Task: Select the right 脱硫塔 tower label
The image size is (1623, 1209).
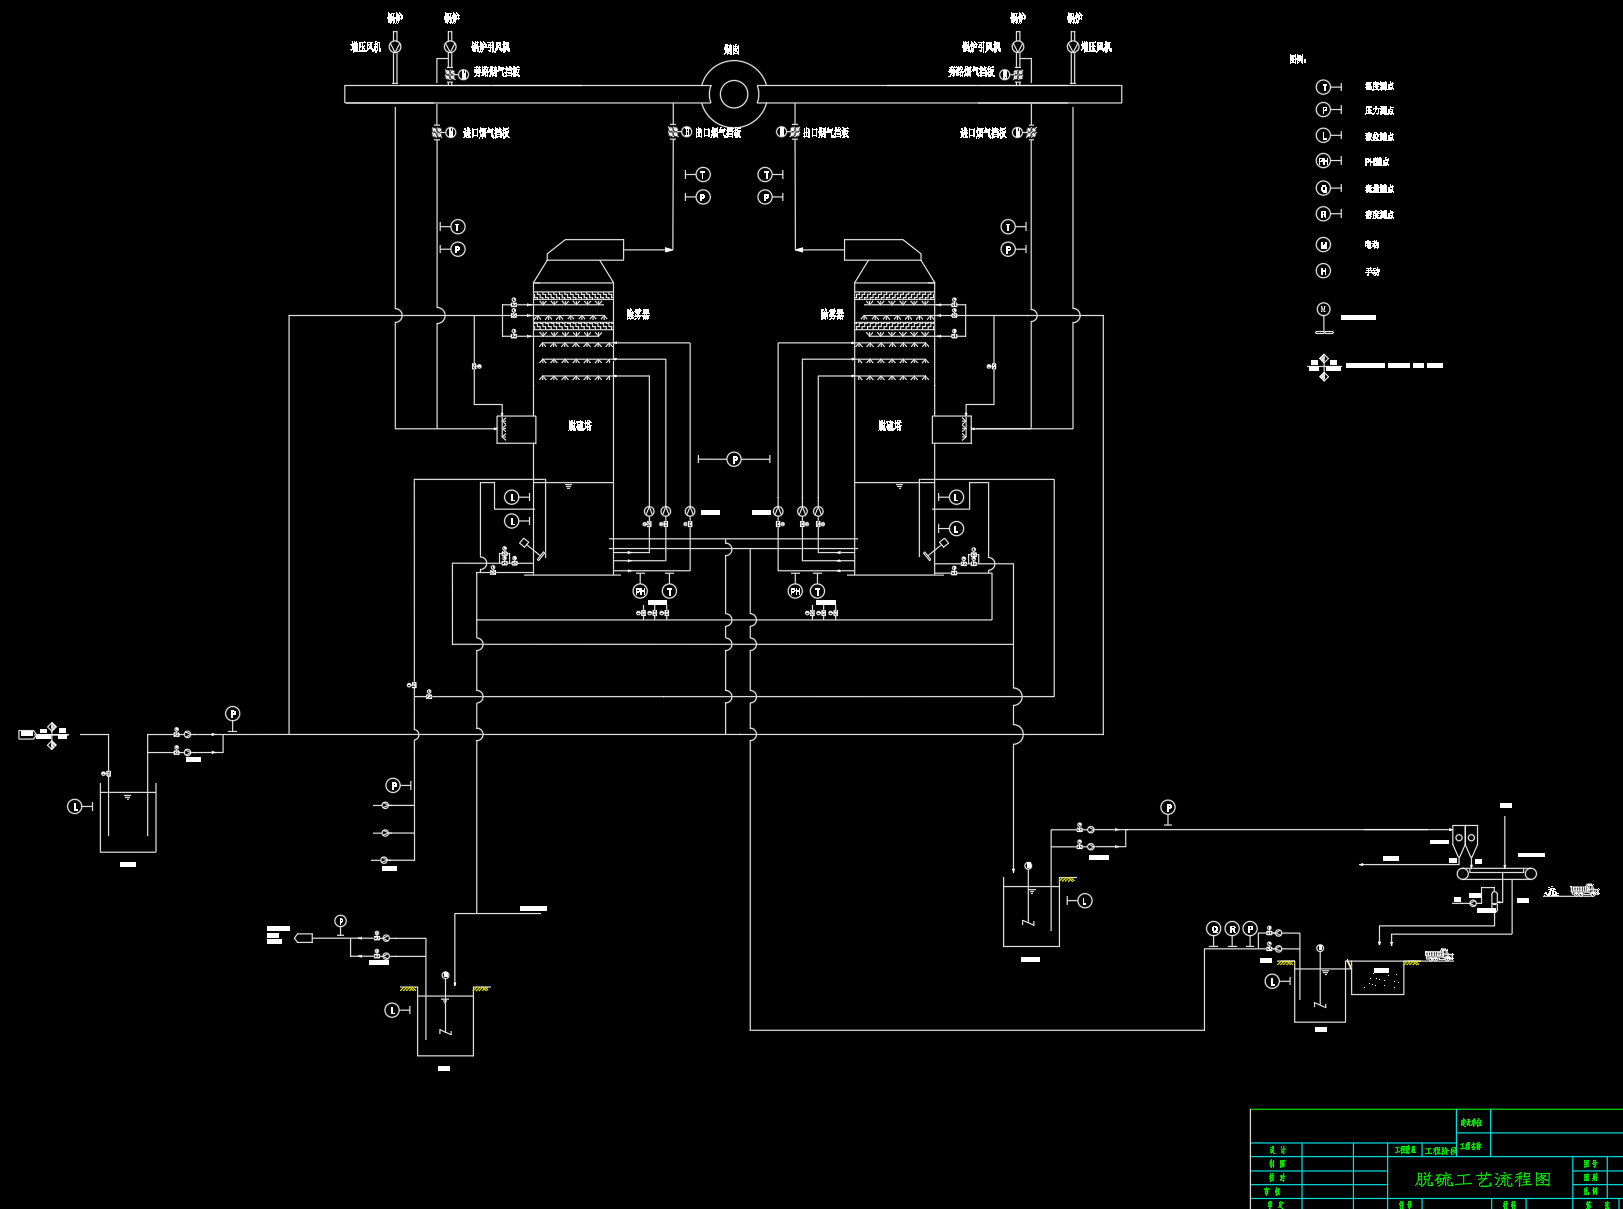Action: (x=890, y=426)
